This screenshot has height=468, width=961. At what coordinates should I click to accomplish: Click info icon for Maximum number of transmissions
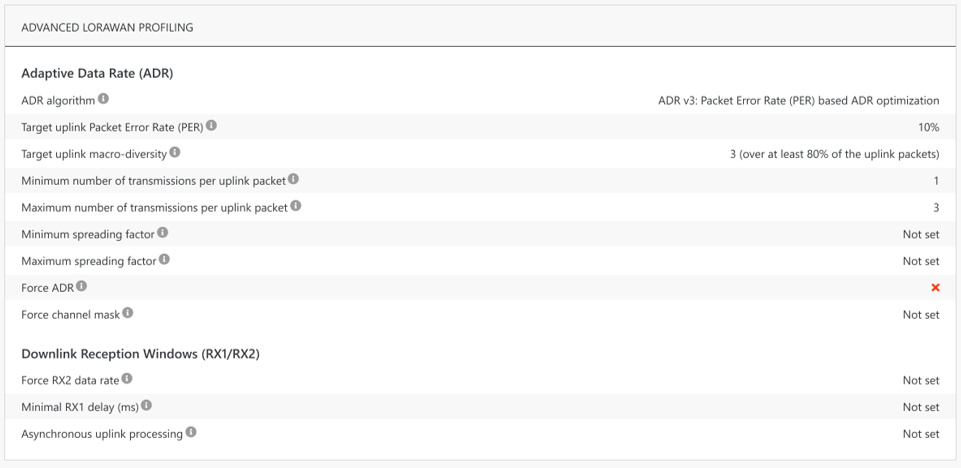click(296, 207)
